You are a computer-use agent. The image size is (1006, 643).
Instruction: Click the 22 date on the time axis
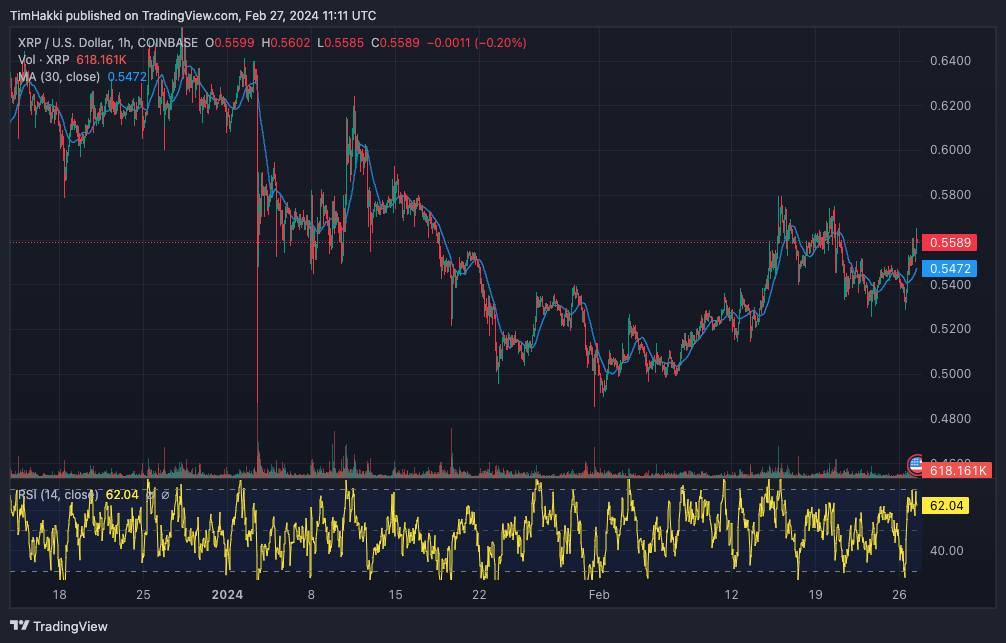(x=479, y=595)
